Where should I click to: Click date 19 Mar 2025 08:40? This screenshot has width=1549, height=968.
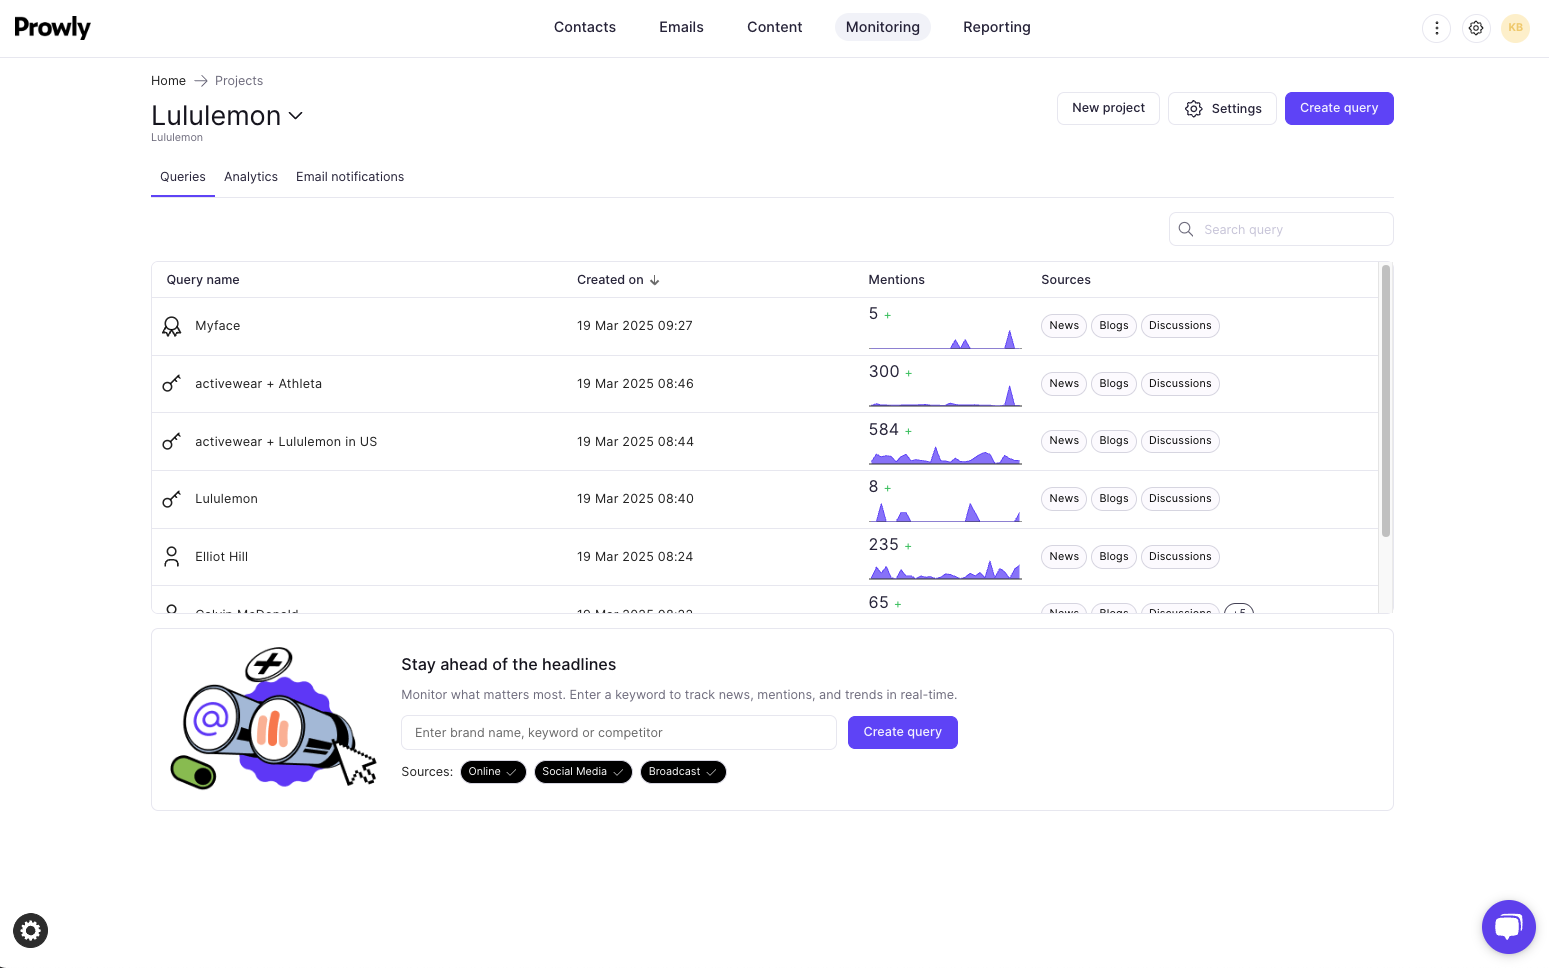635,499
